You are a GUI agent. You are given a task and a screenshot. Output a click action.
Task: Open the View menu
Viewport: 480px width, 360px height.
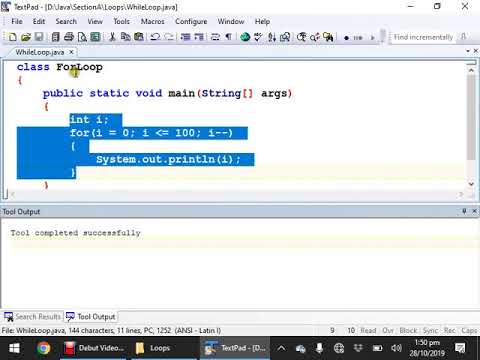[95, 21]
